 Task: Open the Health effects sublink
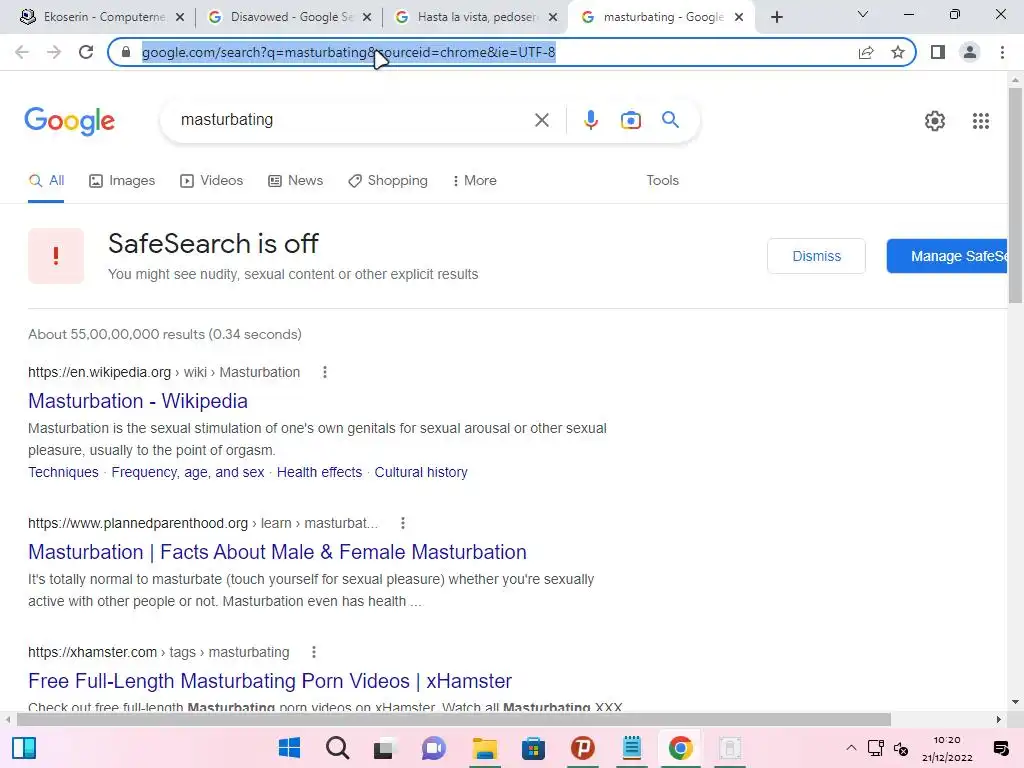pos(319,472)
